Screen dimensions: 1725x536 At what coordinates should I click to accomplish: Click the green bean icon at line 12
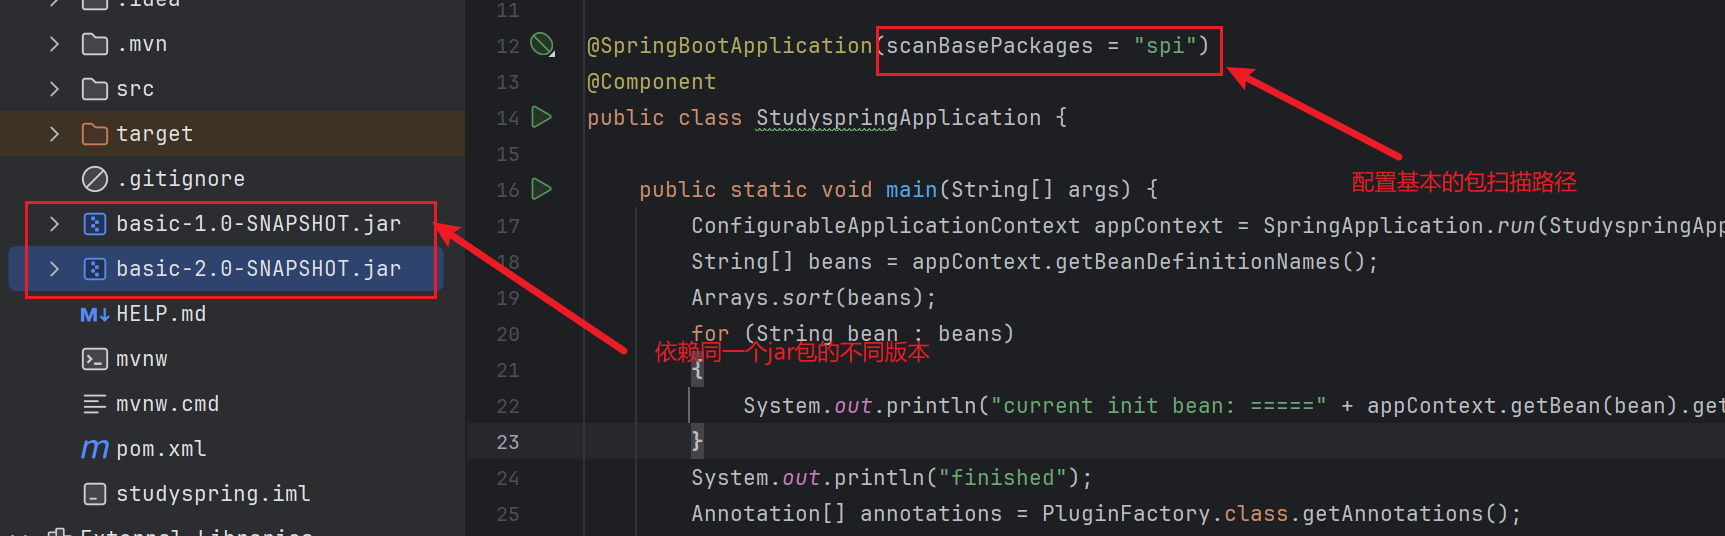pyautogui.click(x=541, y=44)
